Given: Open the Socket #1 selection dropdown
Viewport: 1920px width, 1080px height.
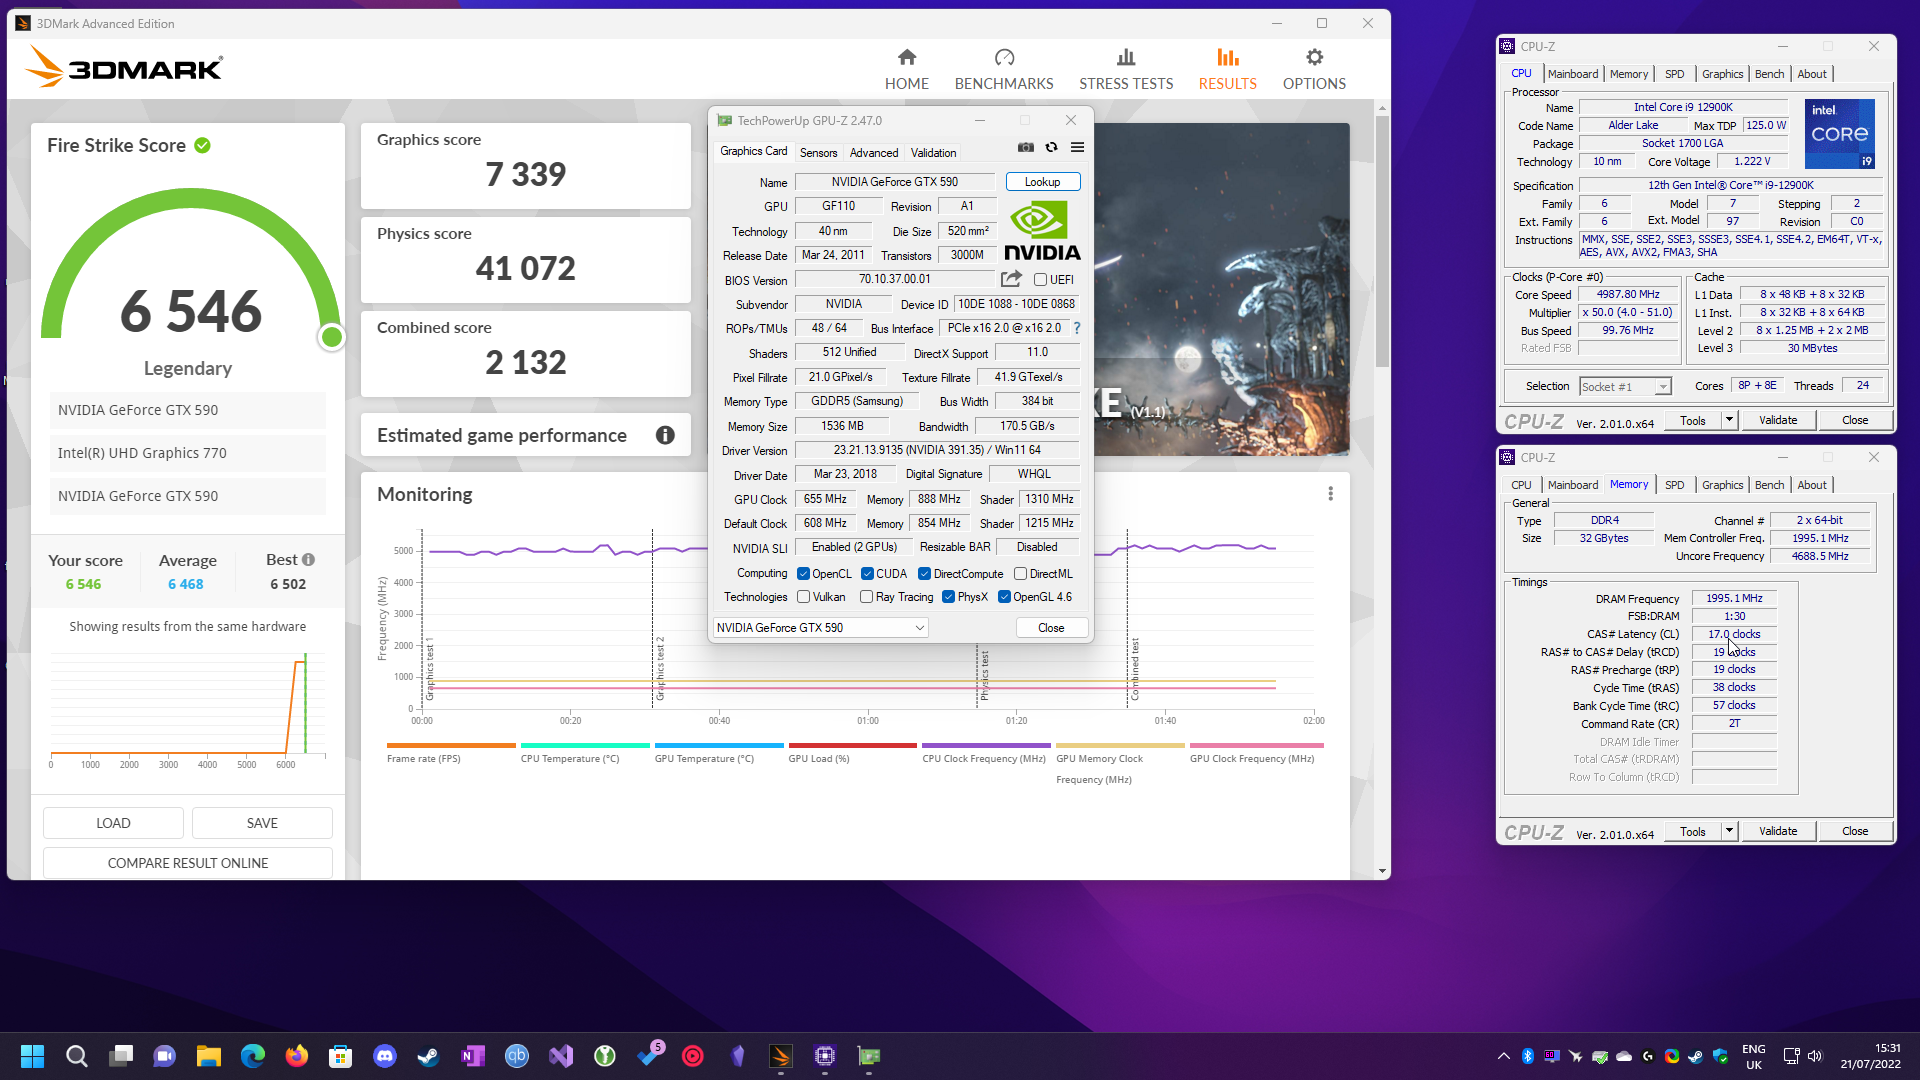Looking at the screenshot, I should [1625, 387].
